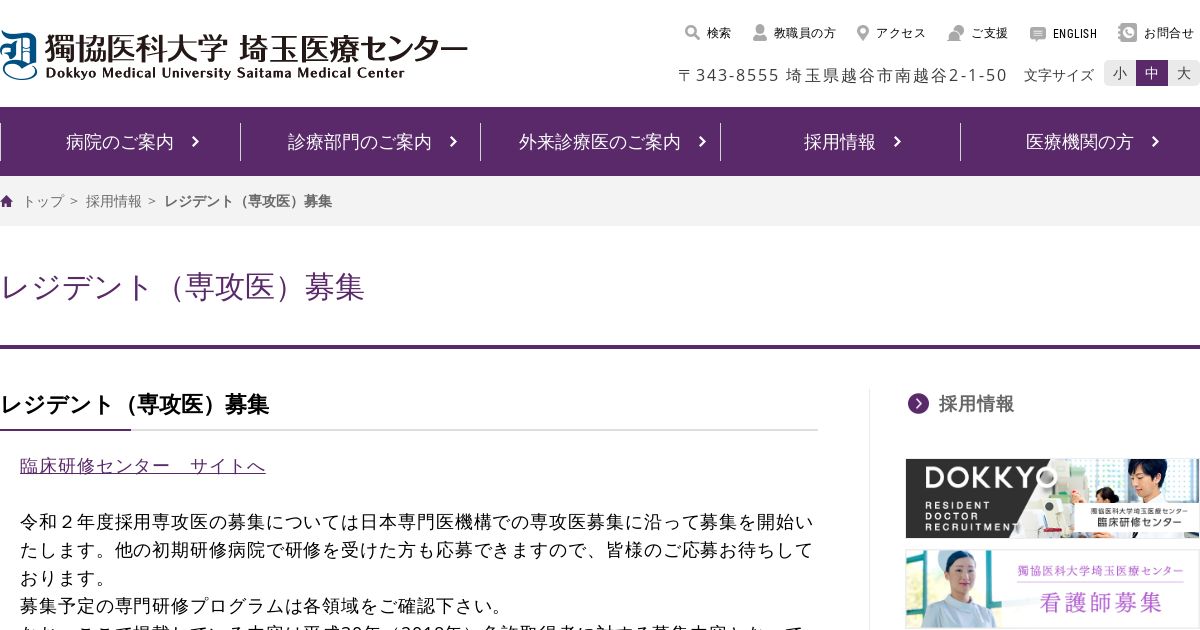1200x630 pixels.
Task: Expand chevron next to 採用情報 in navbar
Action: tap(897, 142)
